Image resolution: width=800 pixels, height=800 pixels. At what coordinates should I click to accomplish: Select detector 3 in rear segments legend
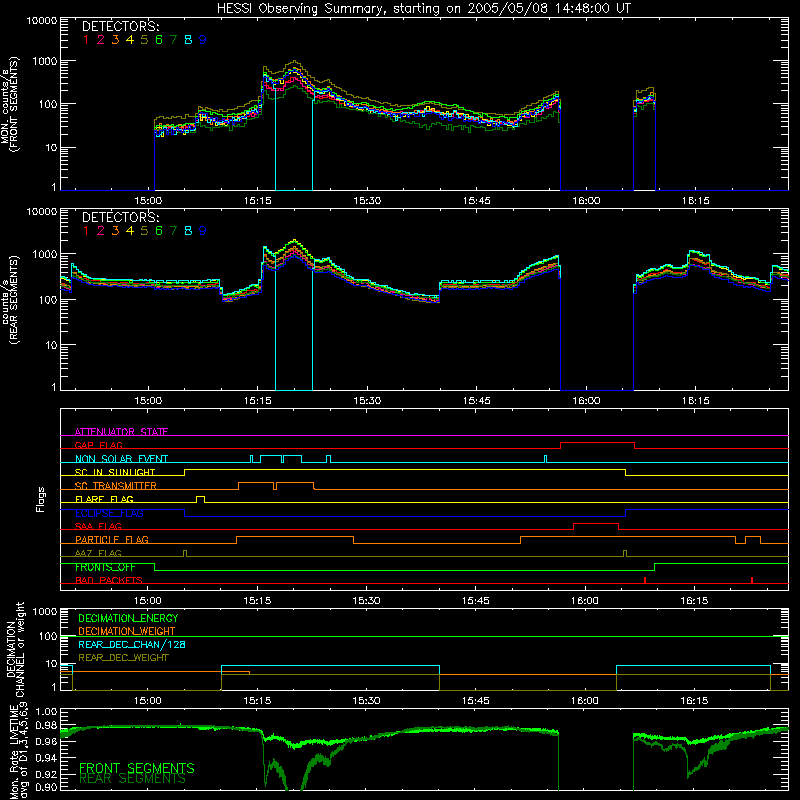(x=115, y=231)
